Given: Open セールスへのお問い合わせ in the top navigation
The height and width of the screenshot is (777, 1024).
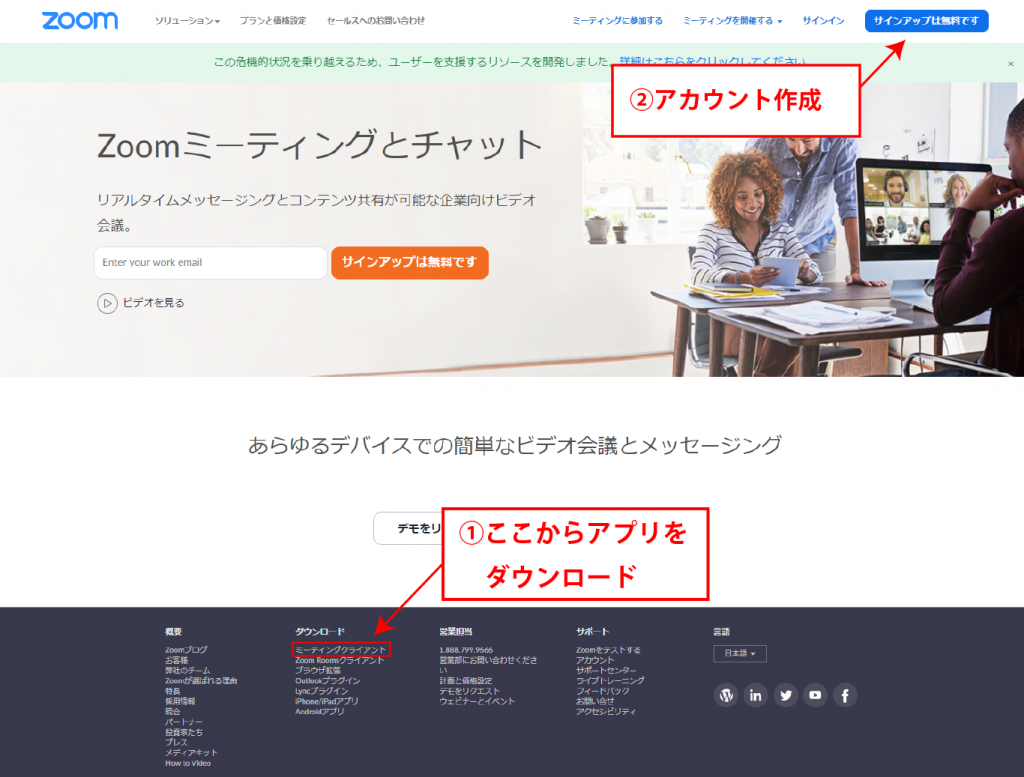Looking at the screenshot, I should [x=376, y=21].
